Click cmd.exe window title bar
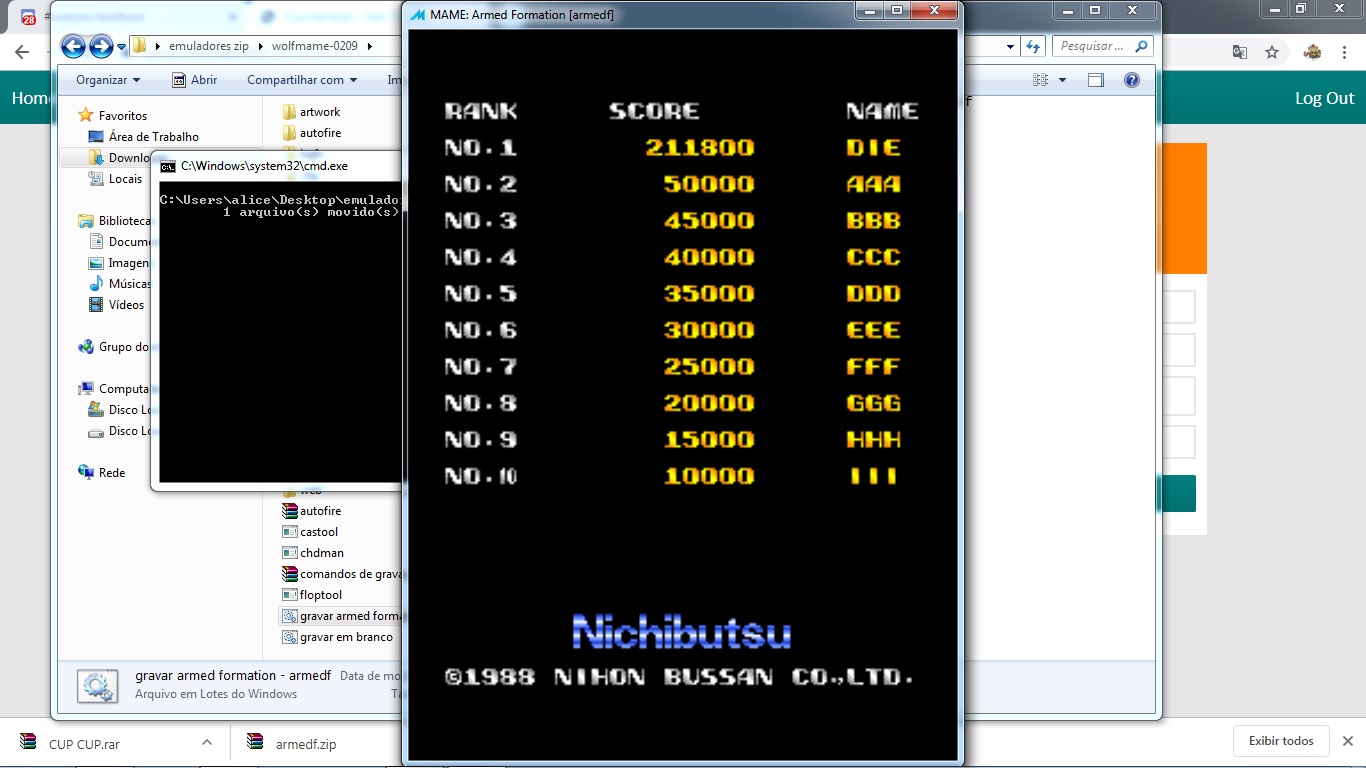The image size is (1366, 768). click(275, 166)
